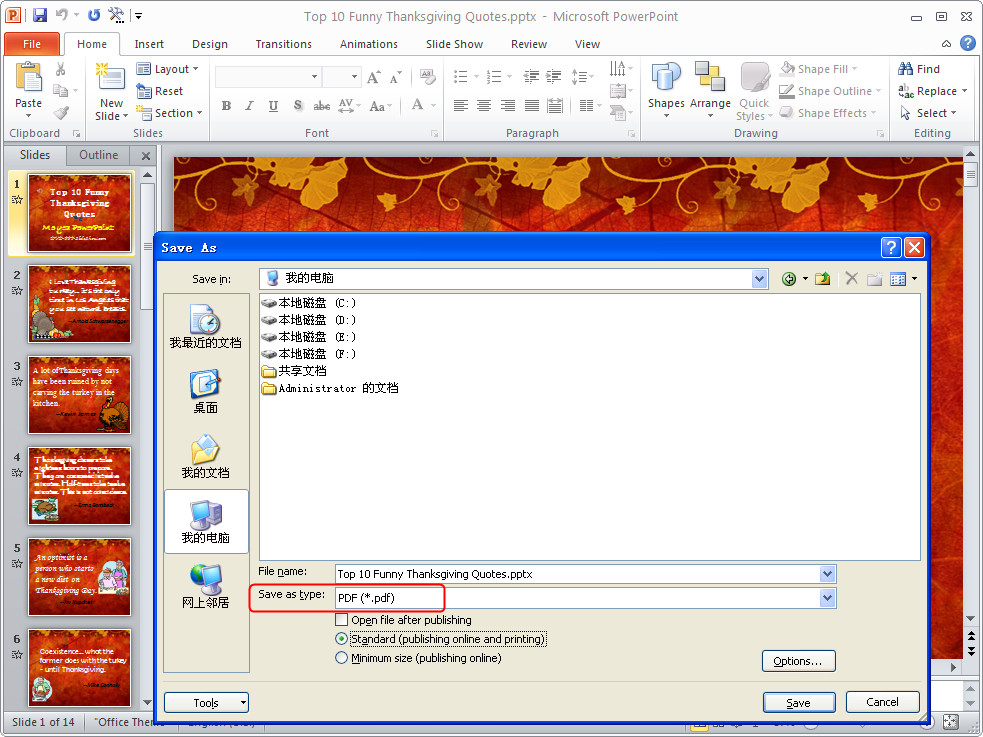
Task: Switch to the Outline pane tab
Action: pos(98,155)
